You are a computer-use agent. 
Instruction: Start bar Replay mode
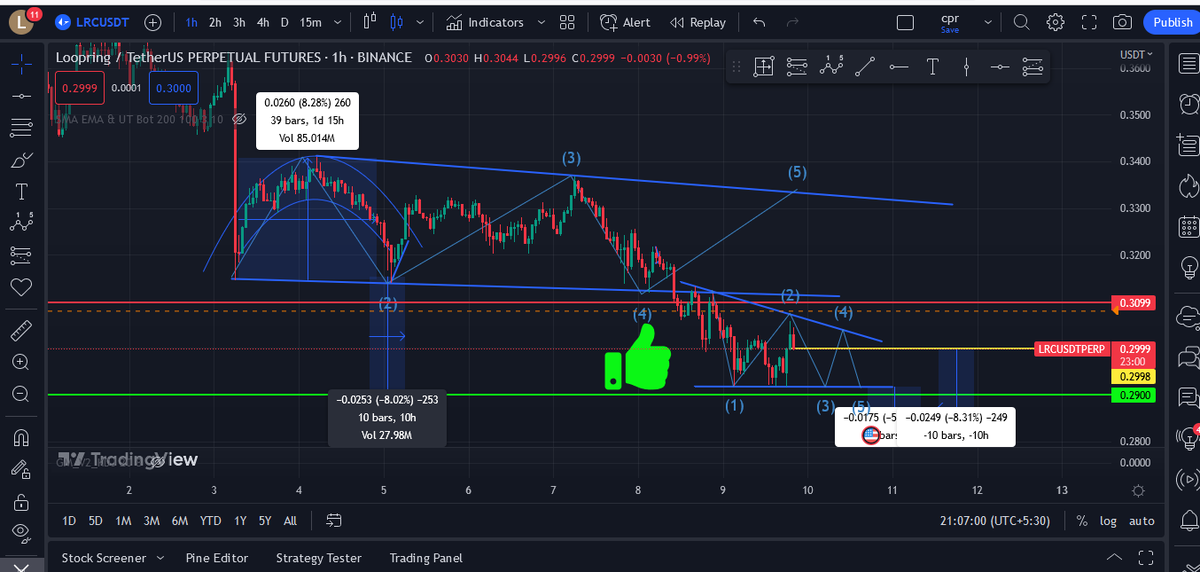(698, 22)
